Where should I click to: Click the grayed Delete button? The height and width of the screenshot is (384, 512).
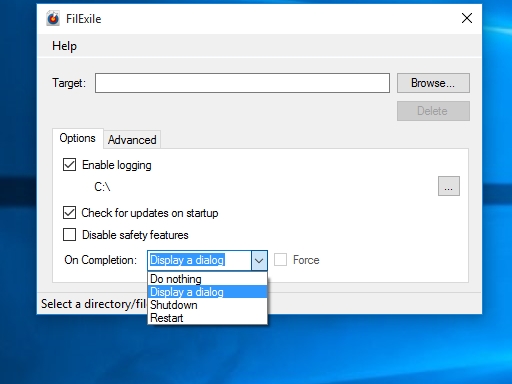(433, 111)
